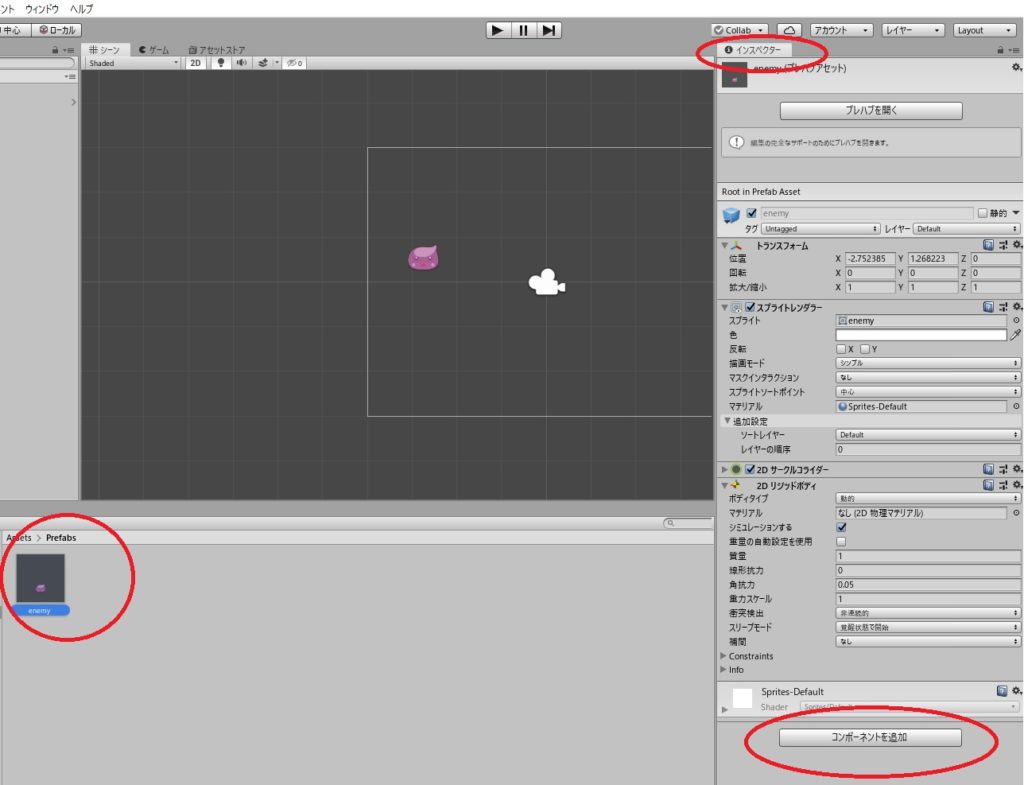Check flip Y checkbox
The height and width of the screenshot is (785, 1024).
865,349
